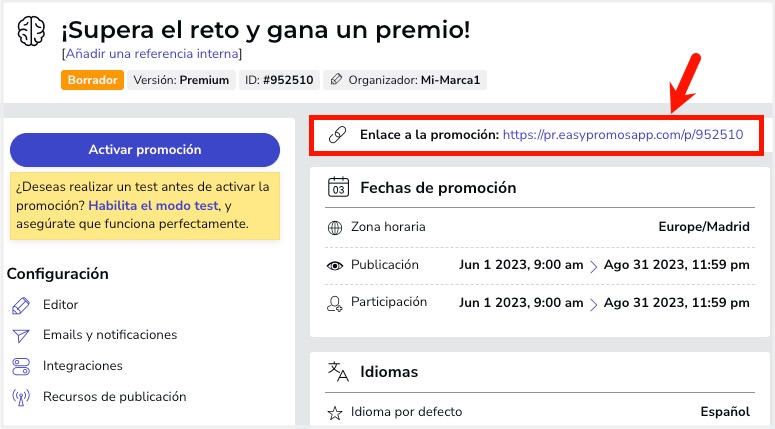Screen dimensions: 775x429
Task: Click the brain icon beside promotion title
Action: click(31, 31)
